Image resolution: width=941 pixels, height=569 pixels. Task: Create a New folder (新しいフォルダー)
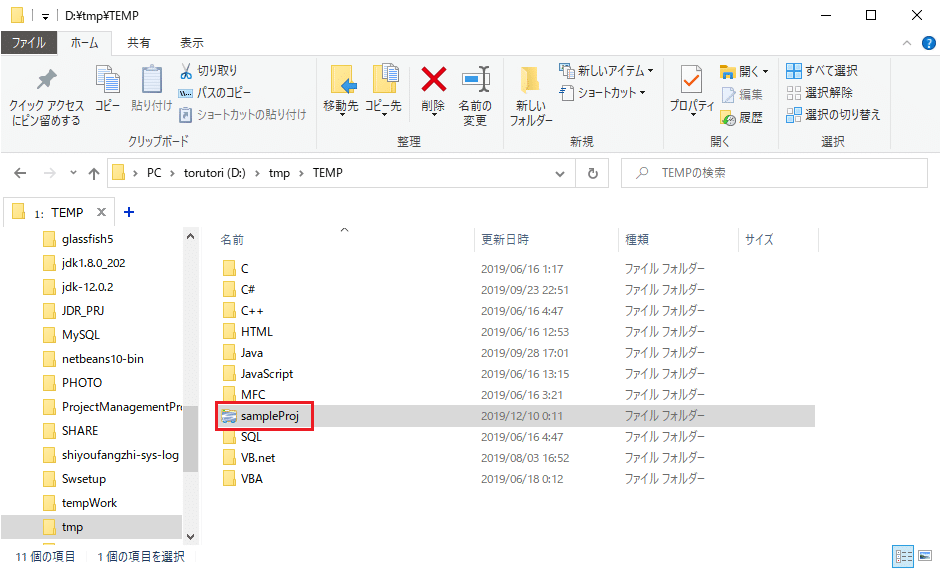tap(531, 96)
